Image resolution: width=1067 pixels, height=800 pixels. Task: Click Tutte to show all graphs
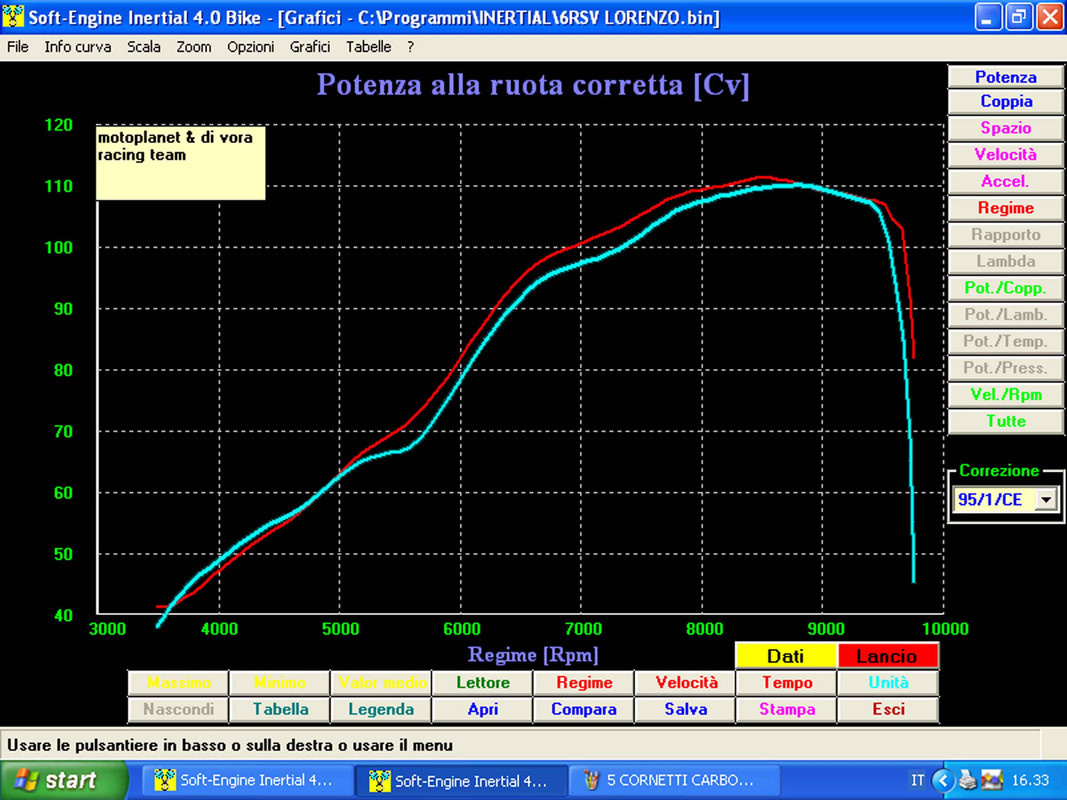[1005, 421]
